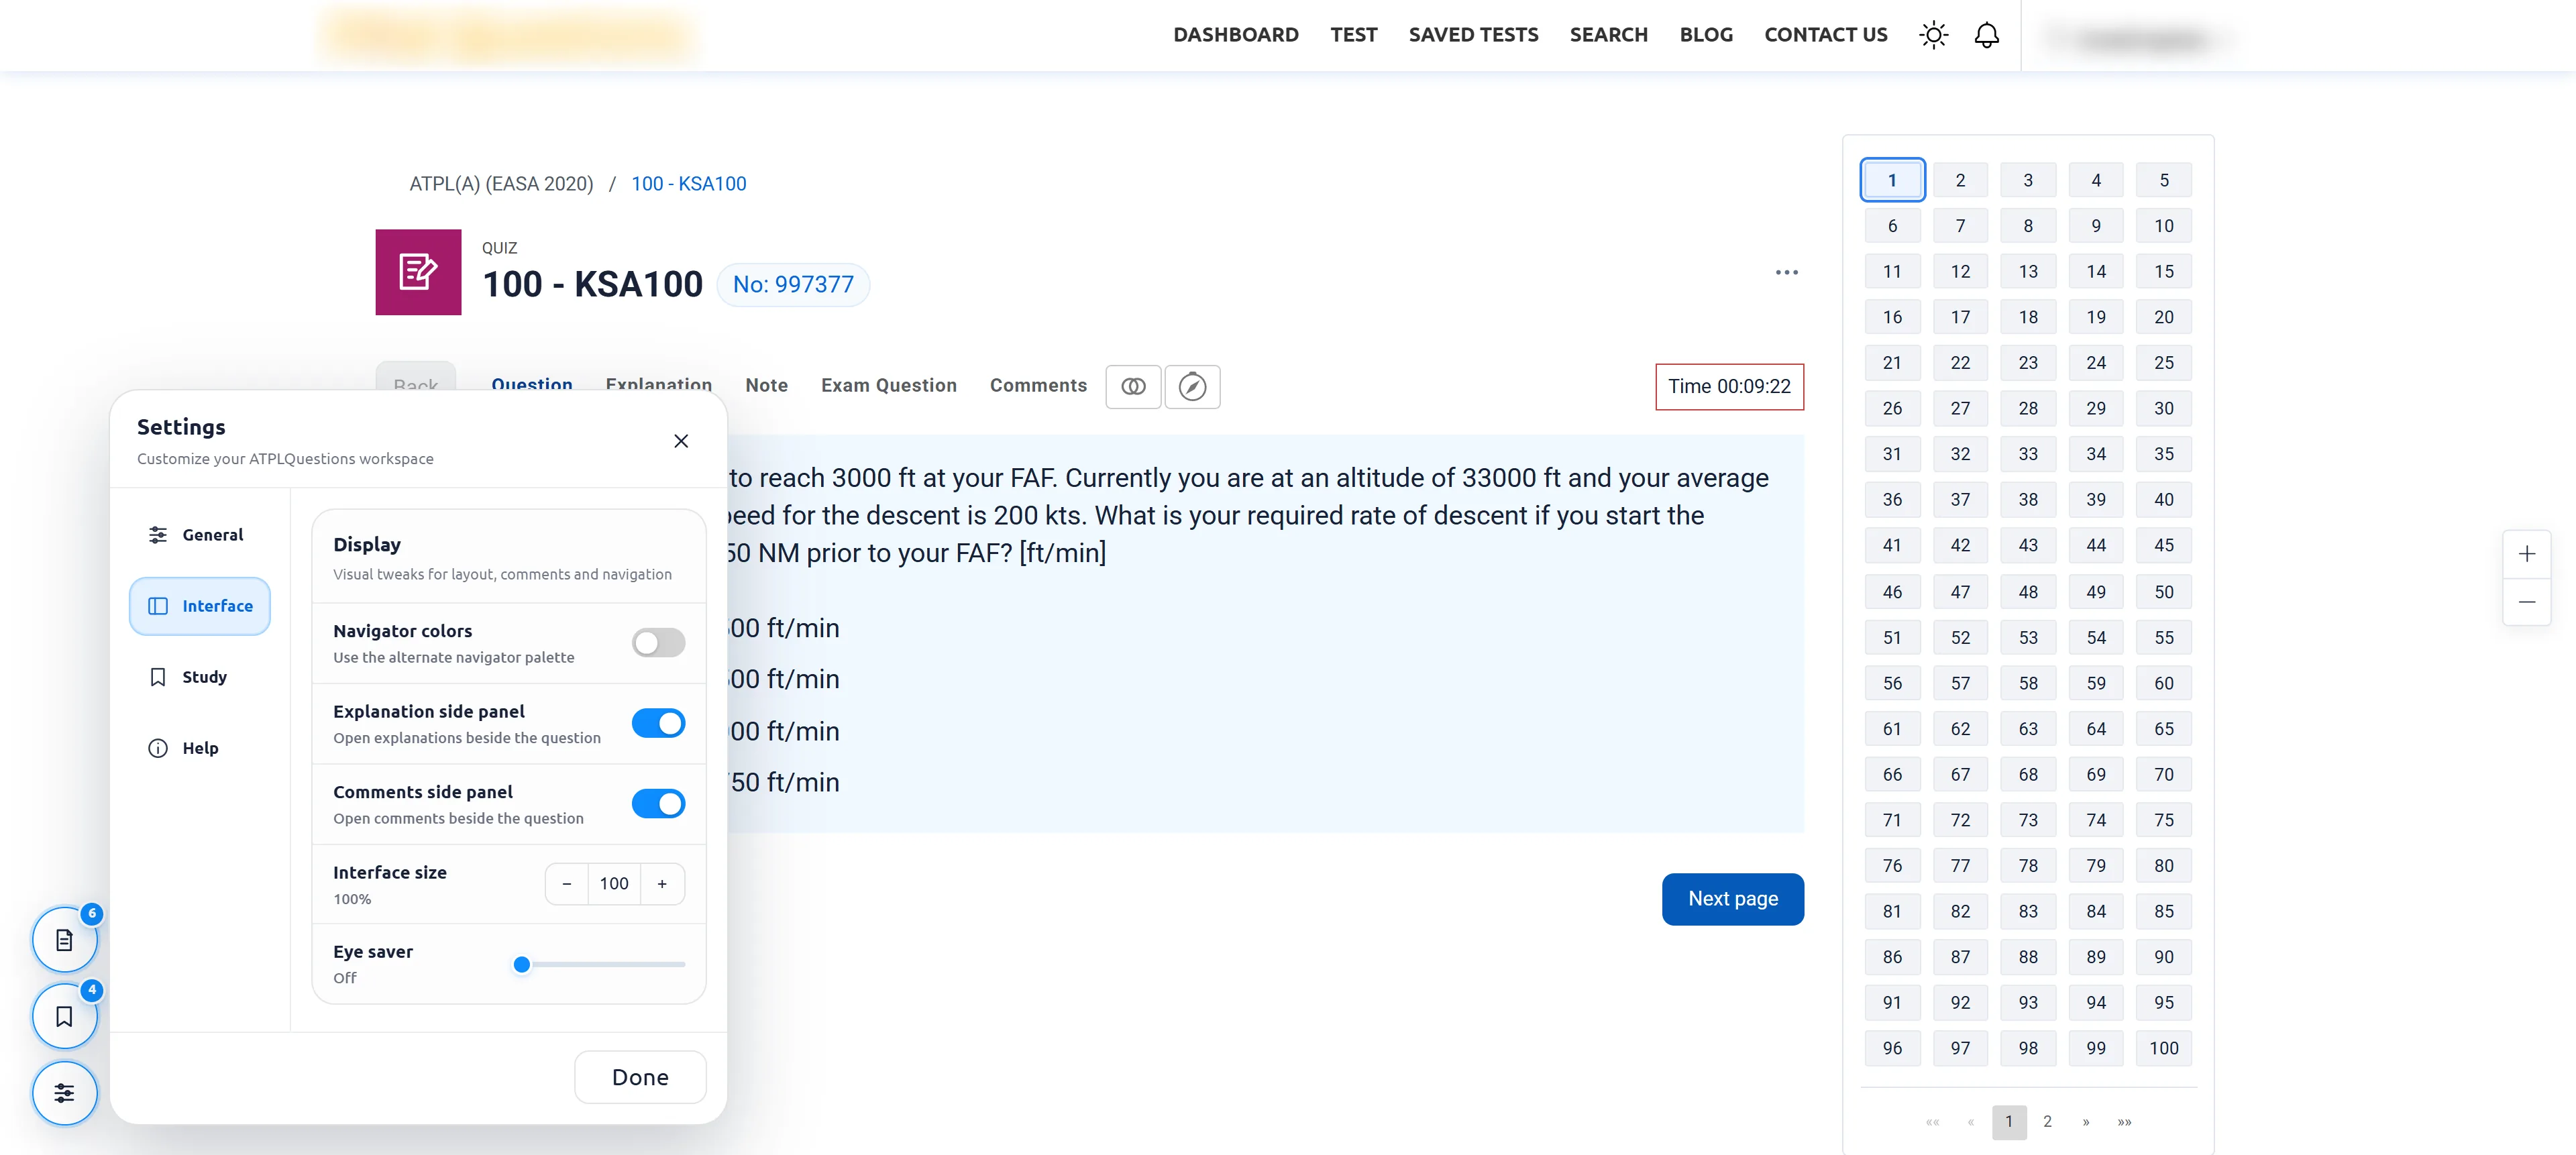Open the notifications bell
Screen dimensions: 2576x1155
(x=1986, y=35)
